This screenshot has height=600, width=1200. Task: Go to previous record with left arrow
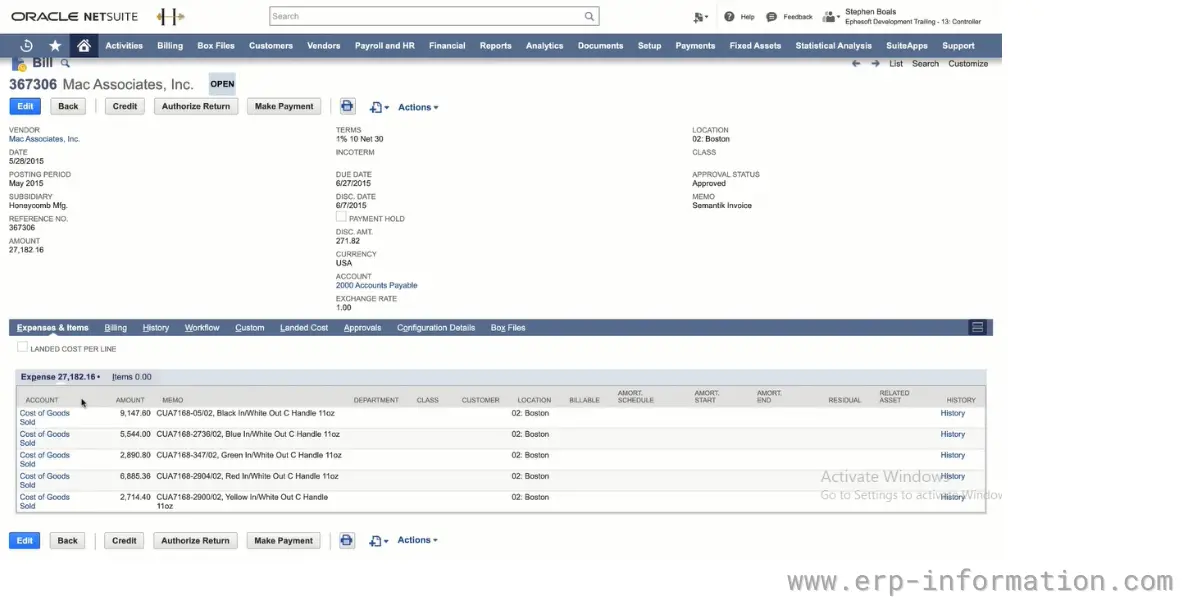[x=856, y=64]
